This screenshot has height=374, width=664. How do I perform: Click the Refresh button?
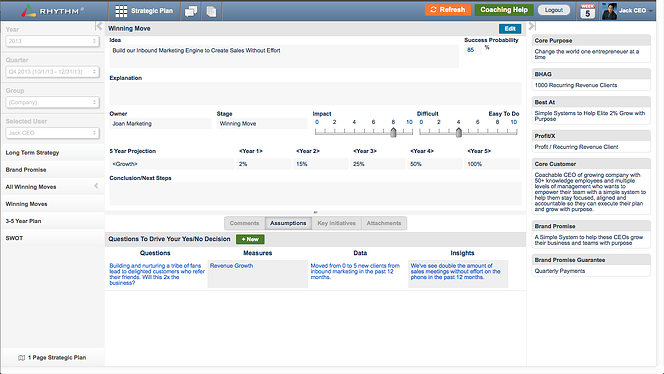pyautogui.click(x=448, y=10)
